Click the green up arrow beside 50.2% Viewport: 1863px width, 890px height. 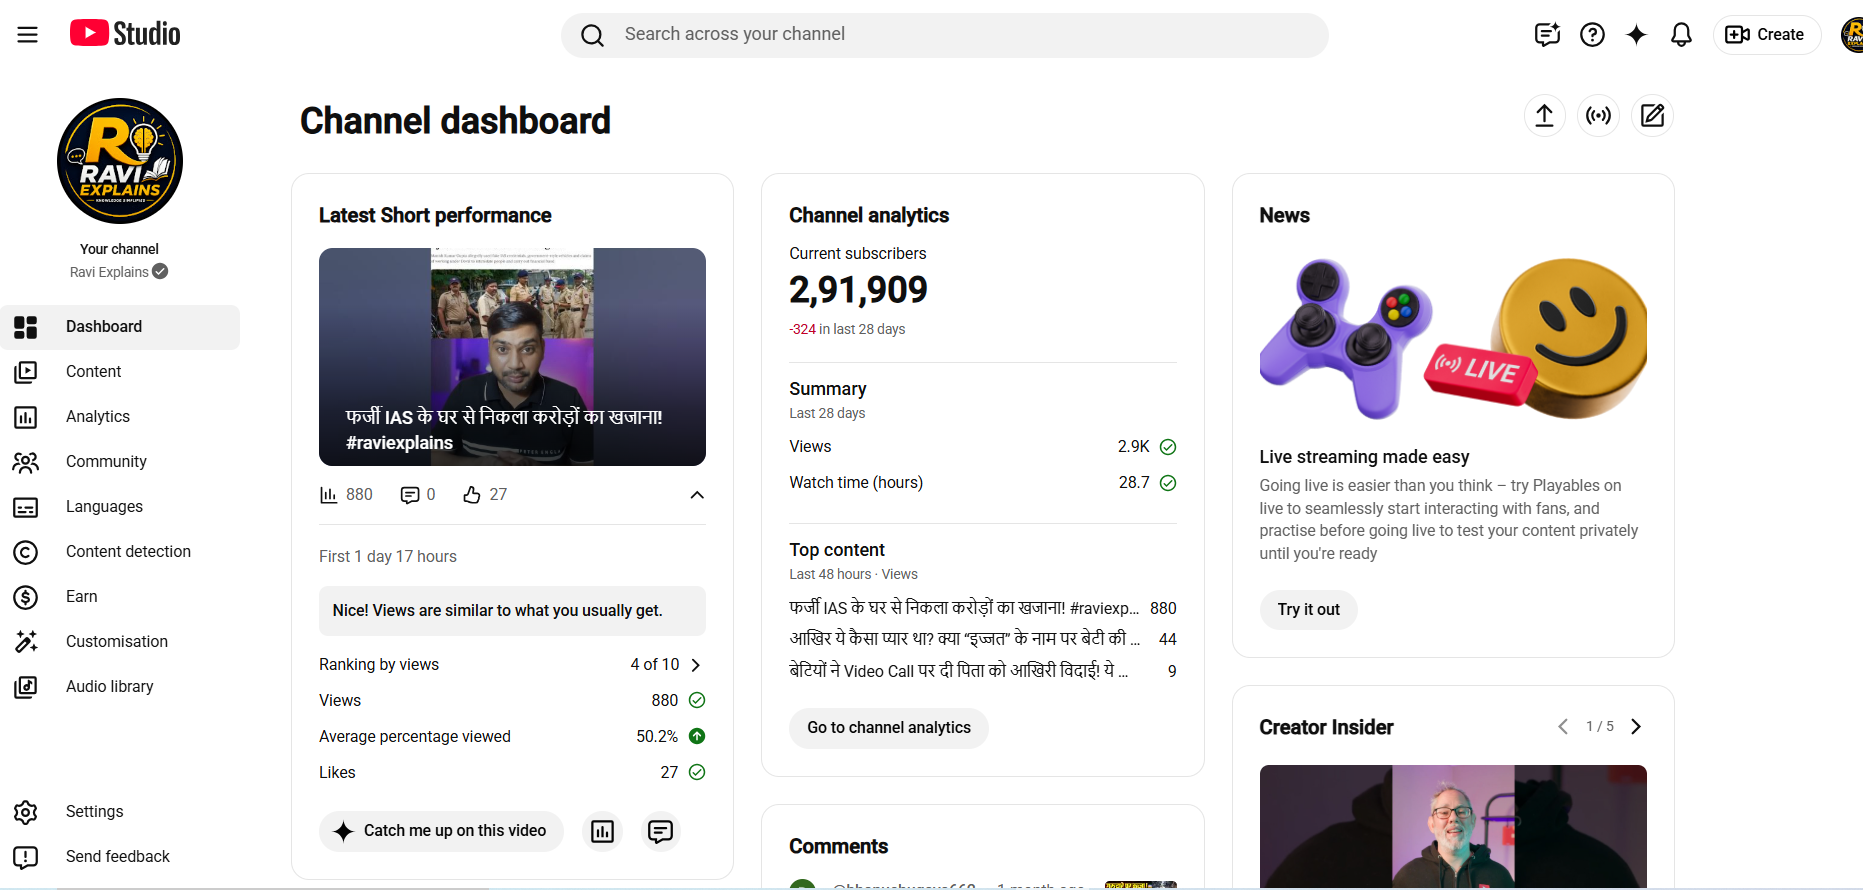pyautogui.click(x=697, y=736)
